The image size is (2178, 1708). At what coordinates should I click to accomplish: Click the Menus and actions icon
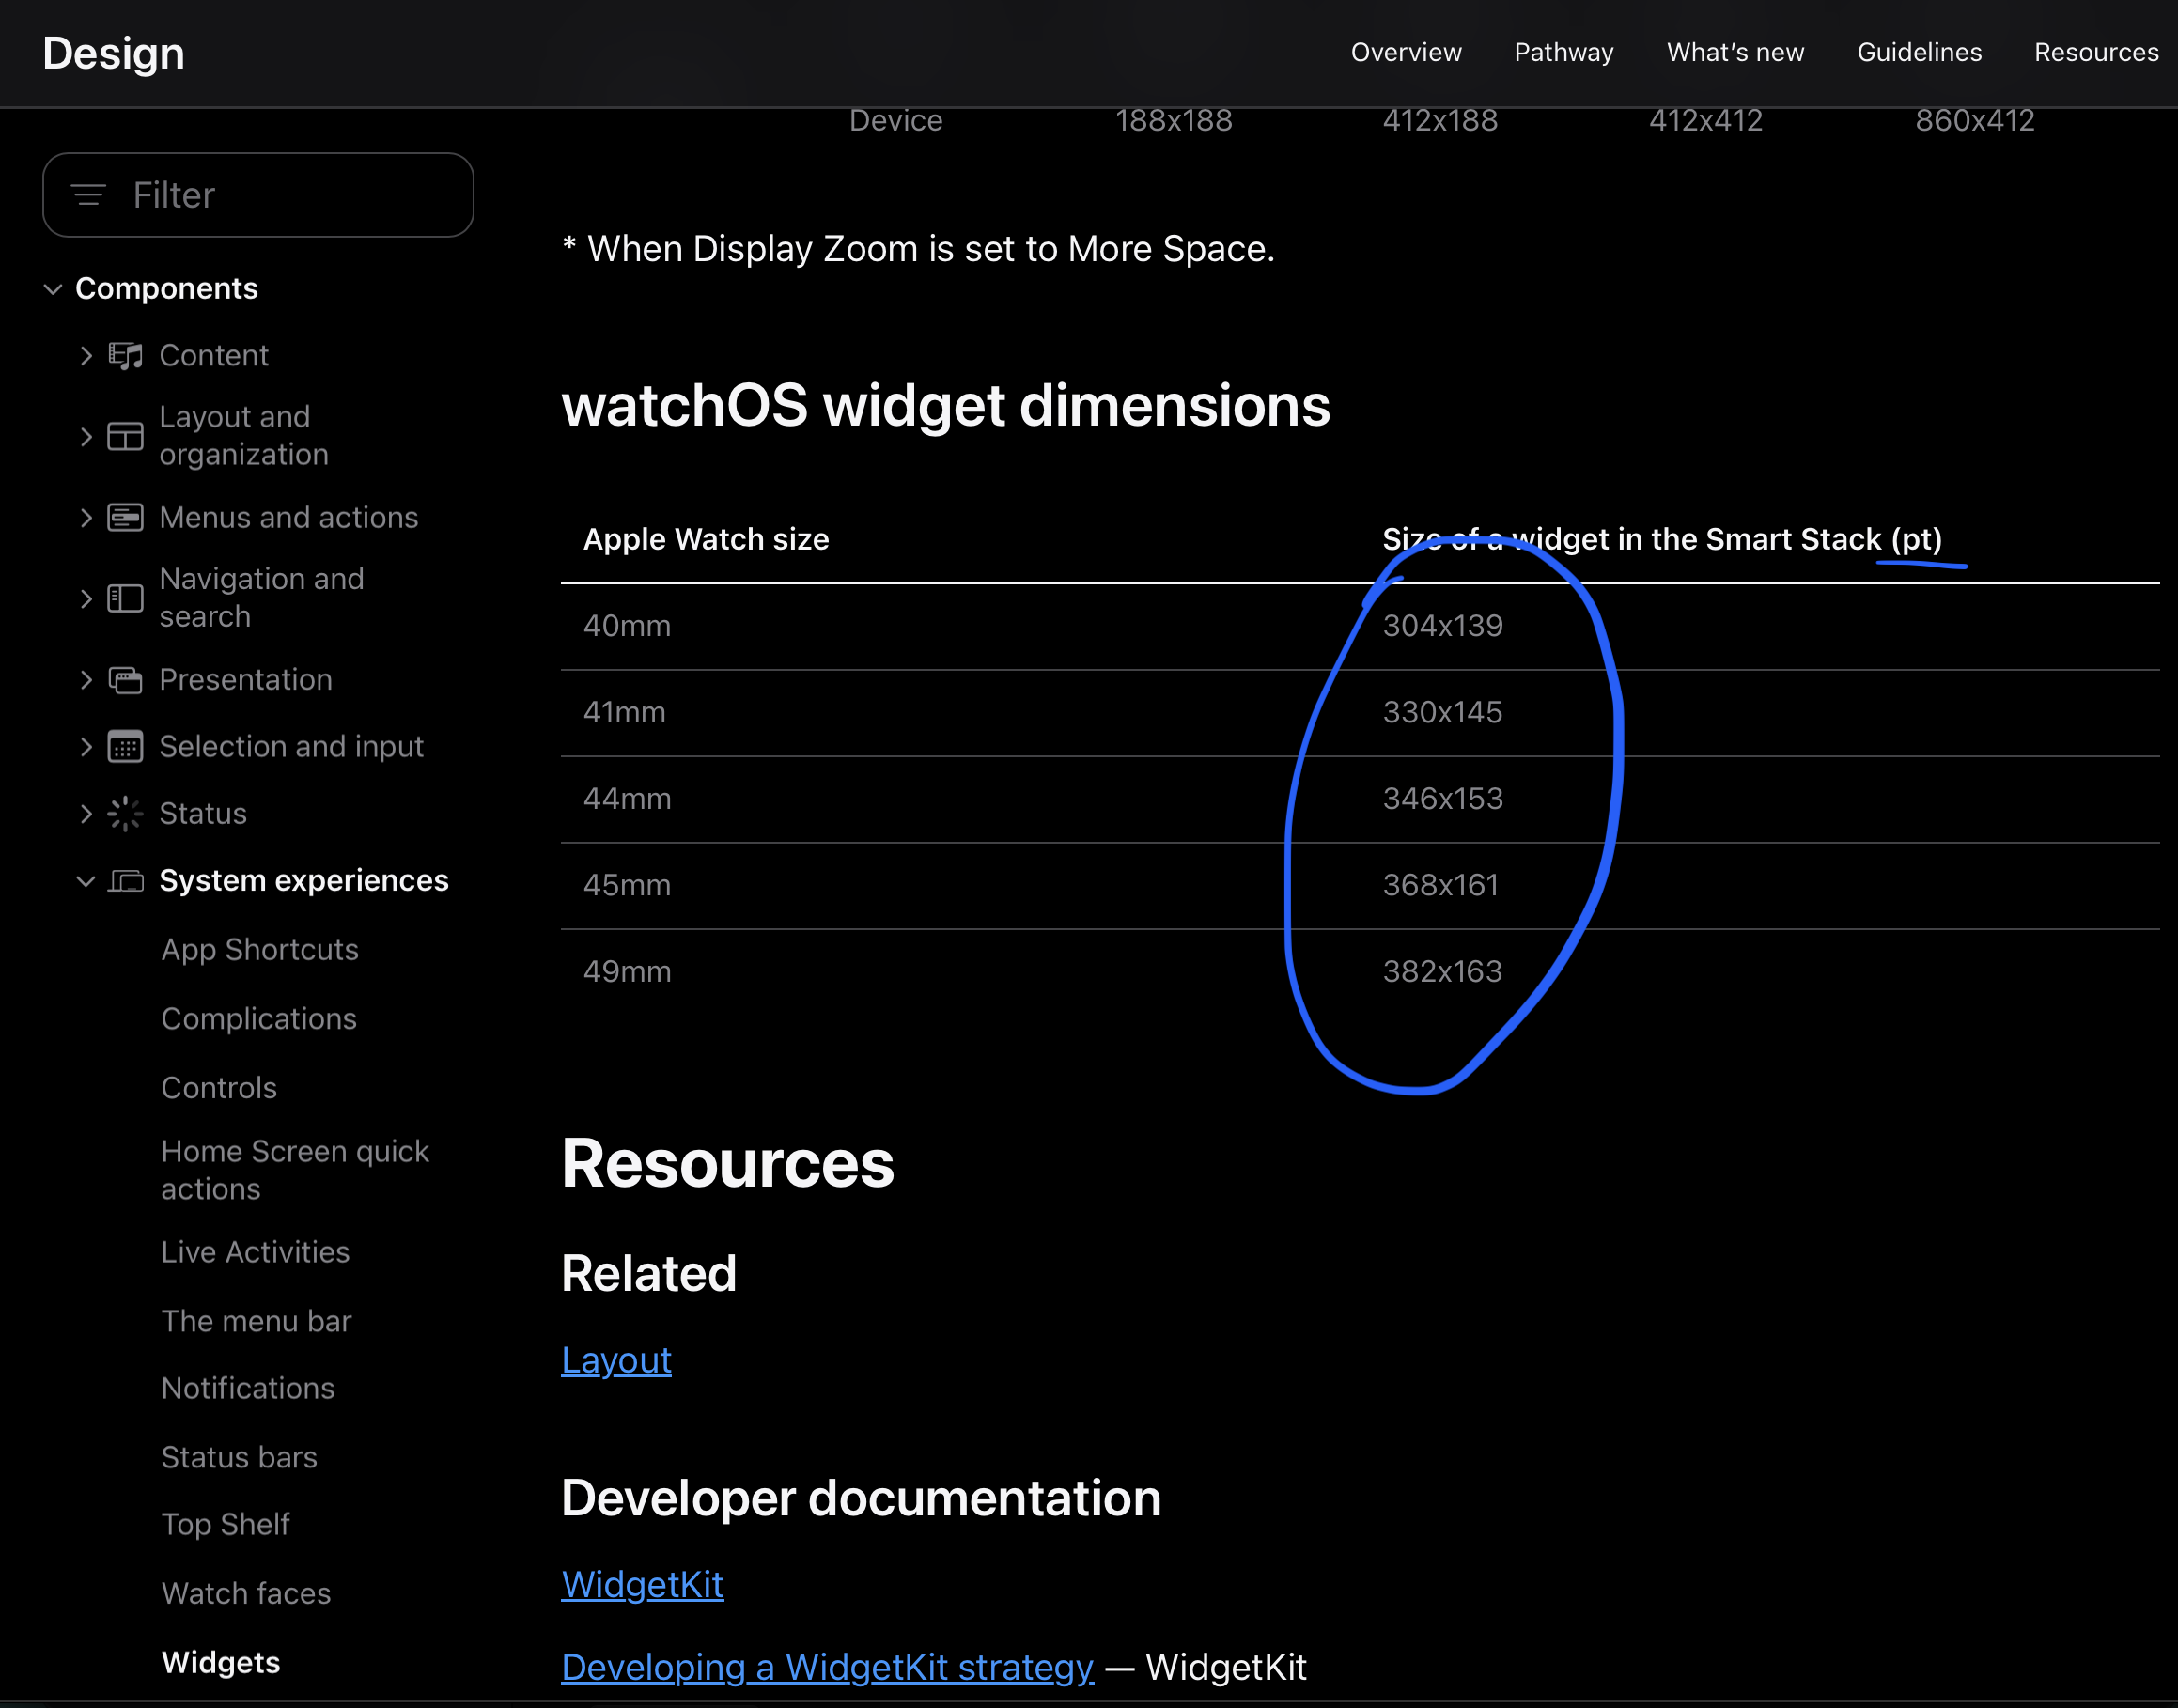click(125, 518)
